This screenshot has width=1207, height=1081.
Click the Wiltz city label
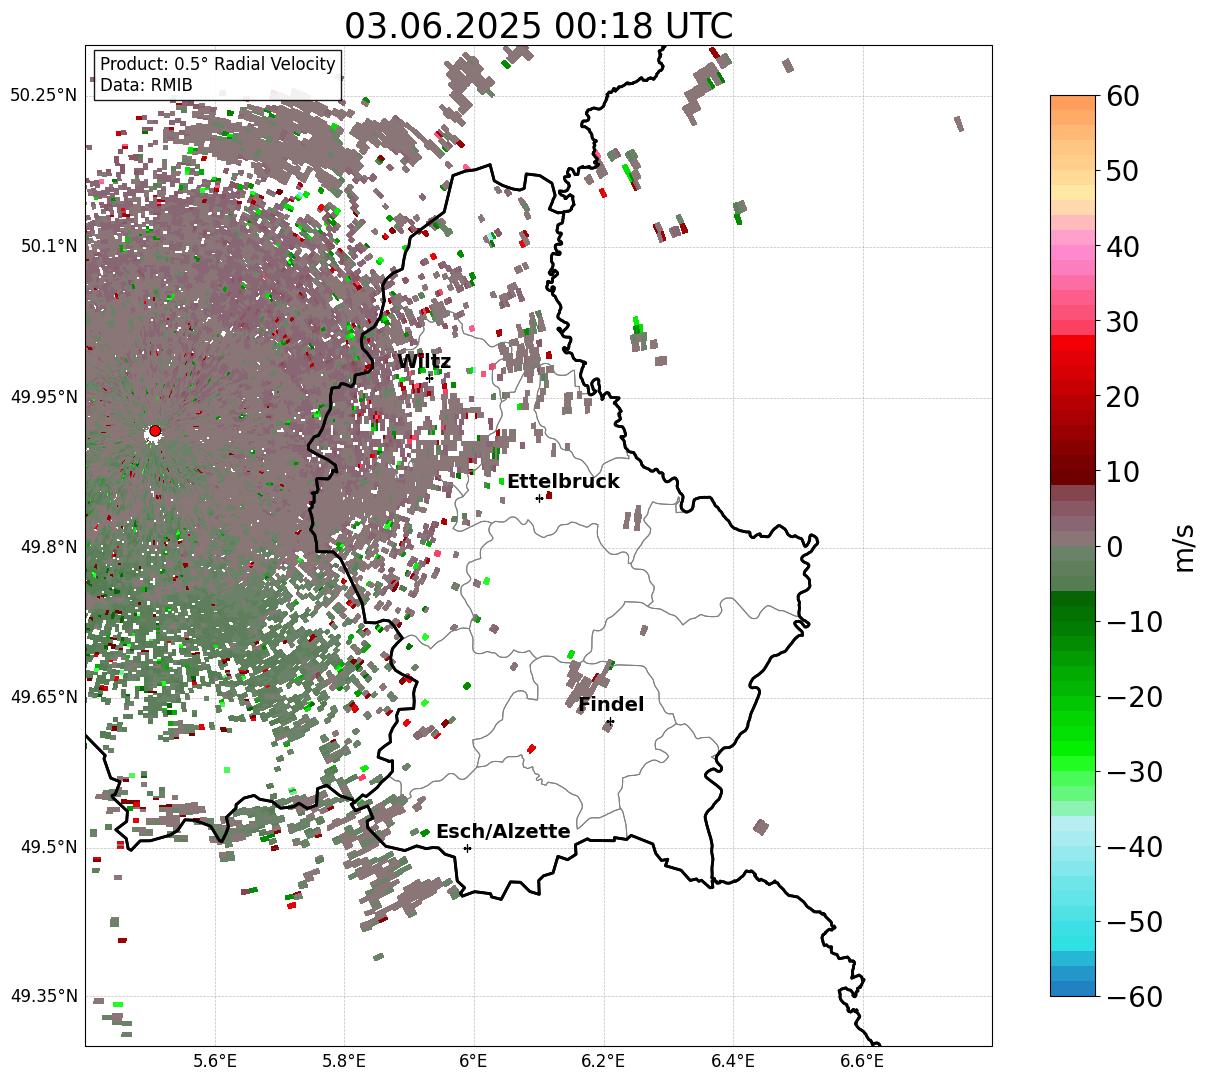424,362
